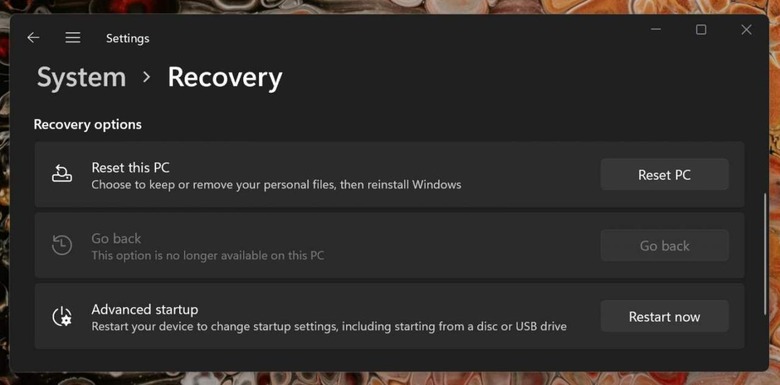Click the Go back history icon
Screen dimensions: 780x385
pyautogui.click(x=62, y=245)
